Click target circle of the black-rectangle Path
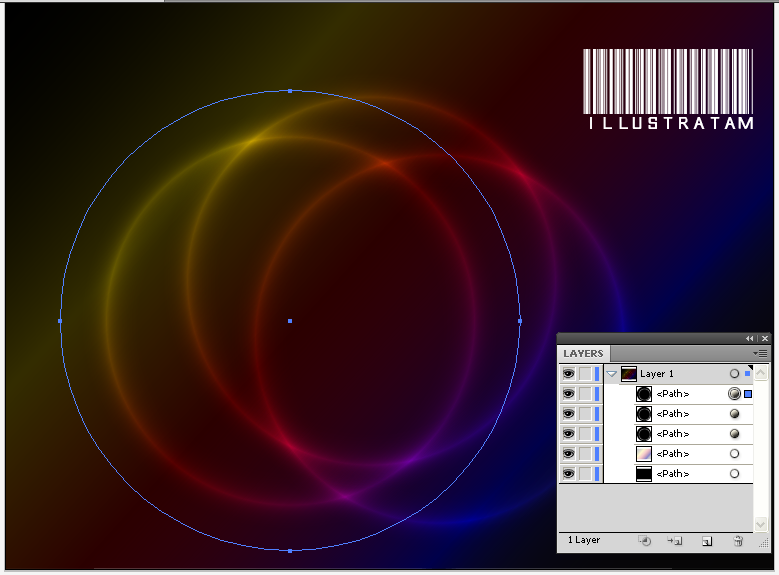Viewport: 779px width, 575px height. click(x=734, y=474)
